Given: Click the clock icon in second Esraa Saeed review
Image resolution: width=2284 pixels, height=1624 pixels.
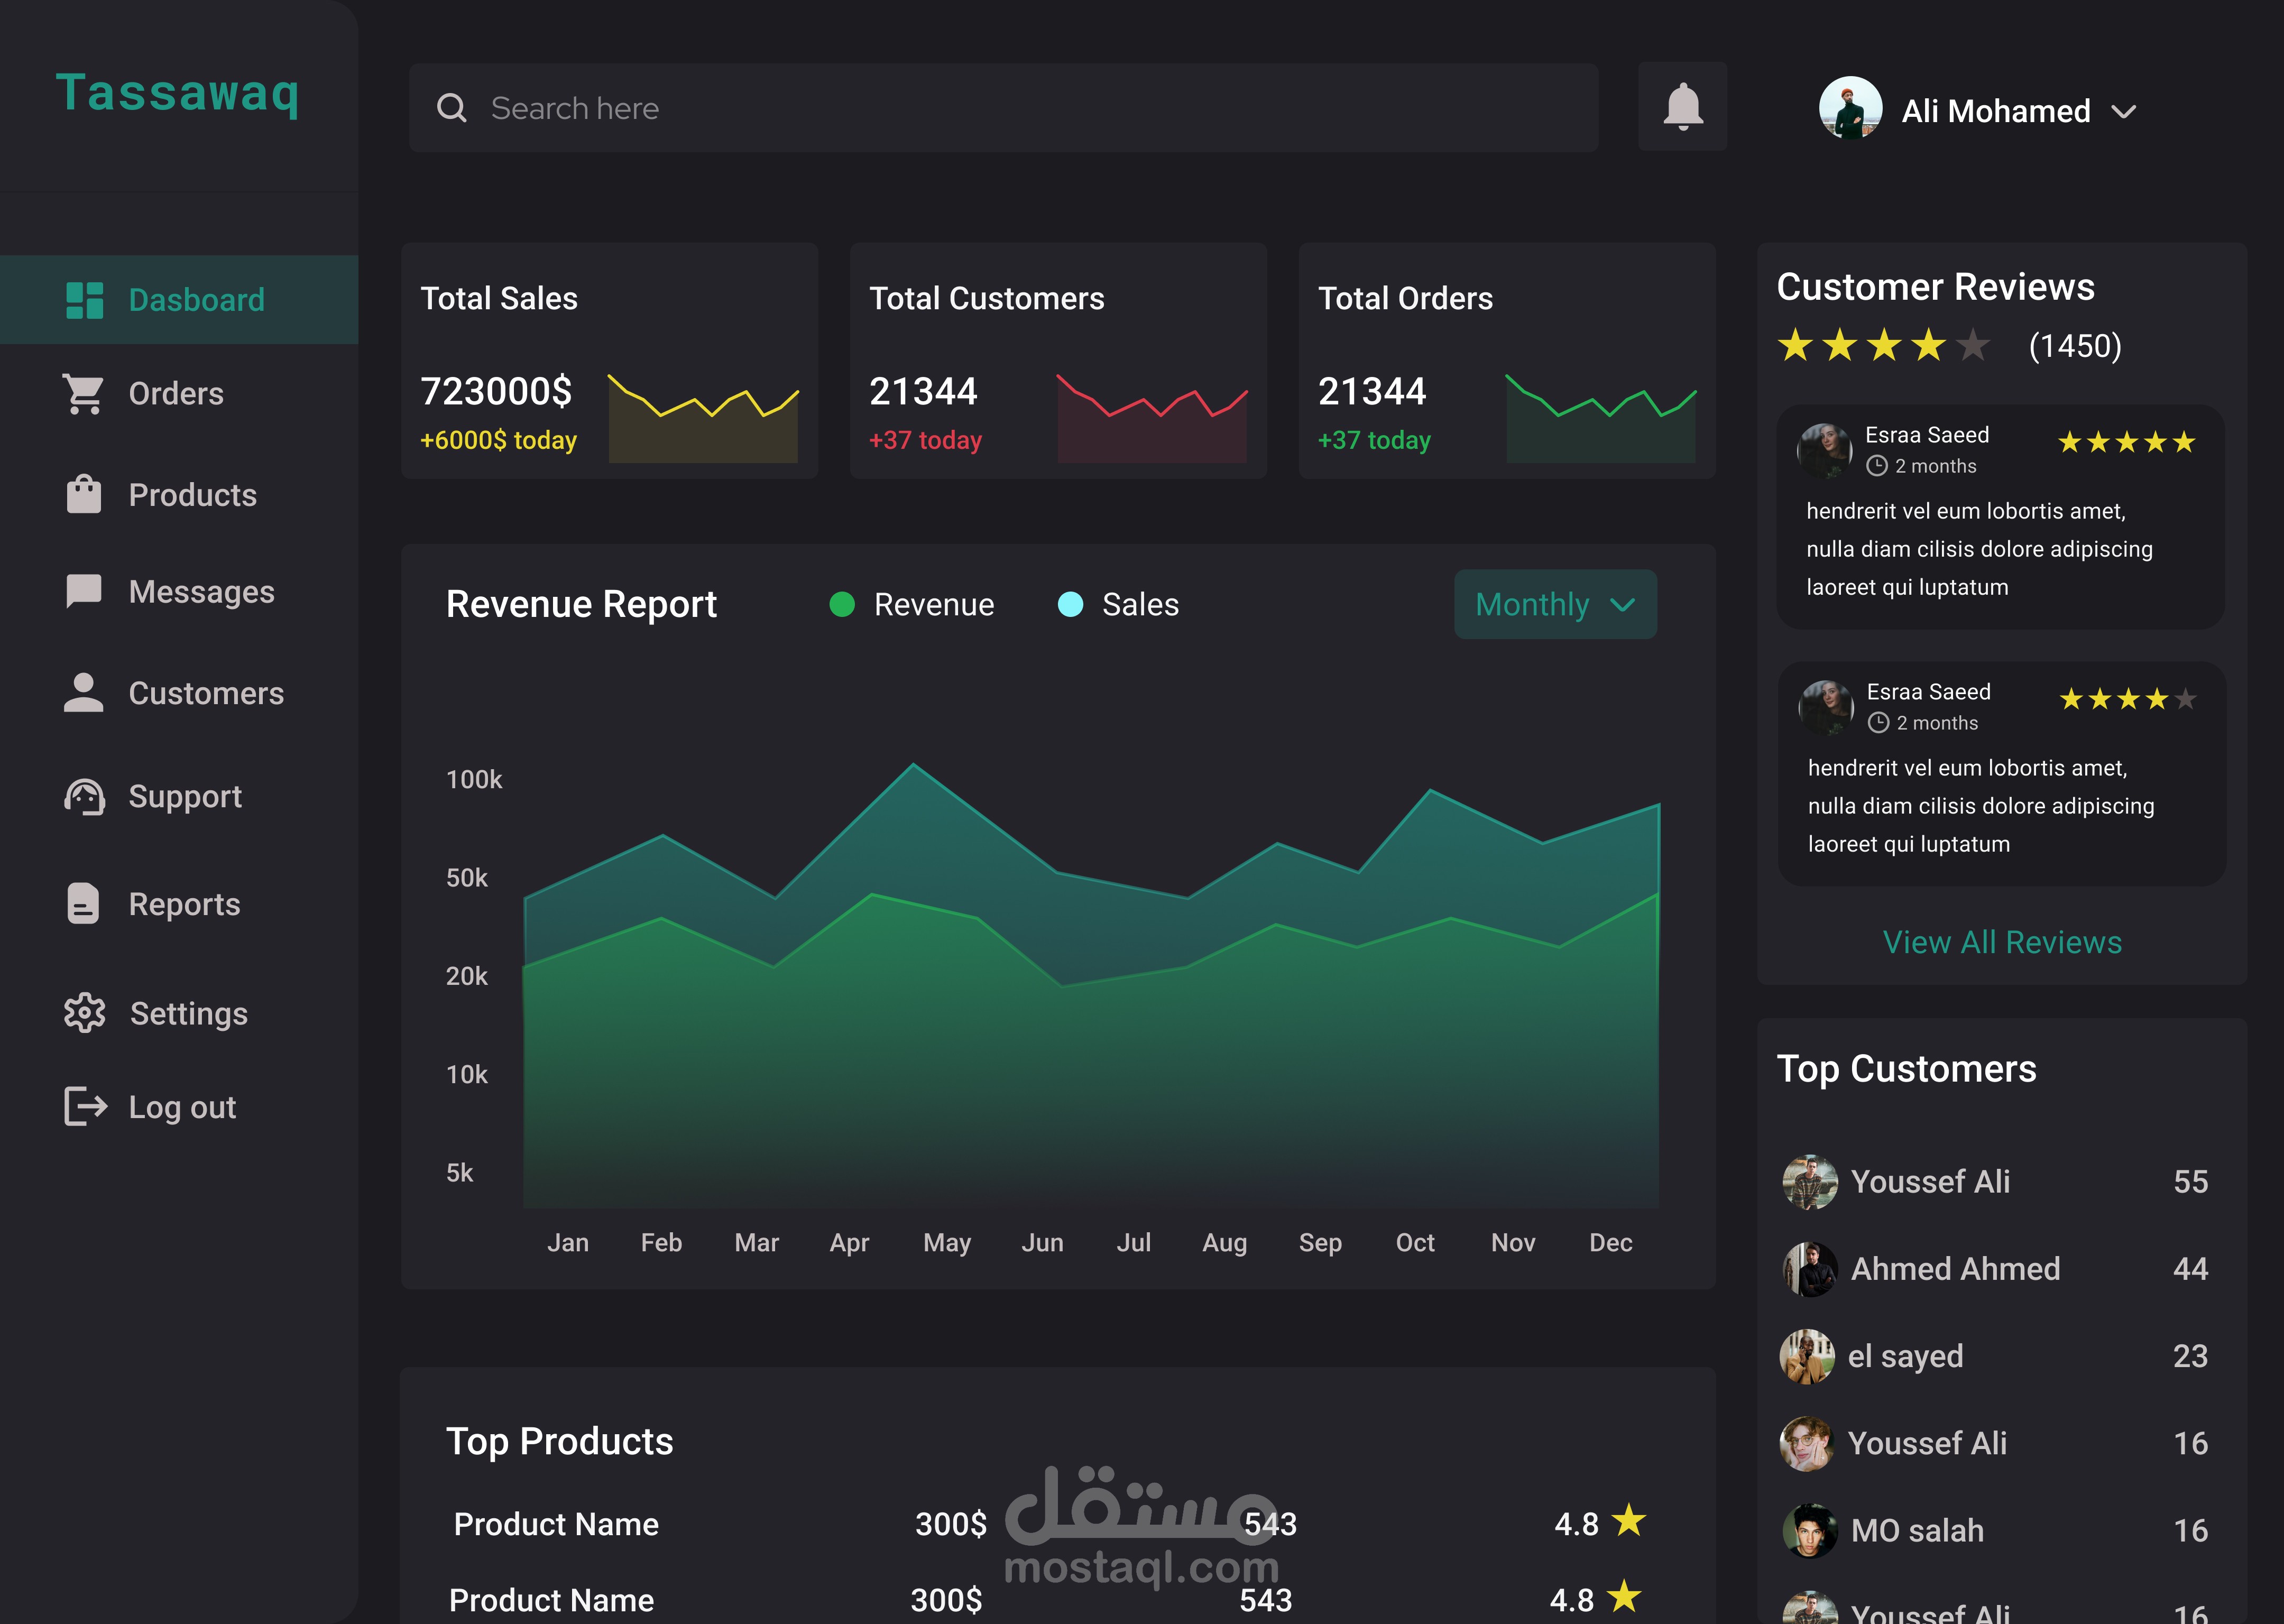Looking at the screenshot, I should 1879,723.
